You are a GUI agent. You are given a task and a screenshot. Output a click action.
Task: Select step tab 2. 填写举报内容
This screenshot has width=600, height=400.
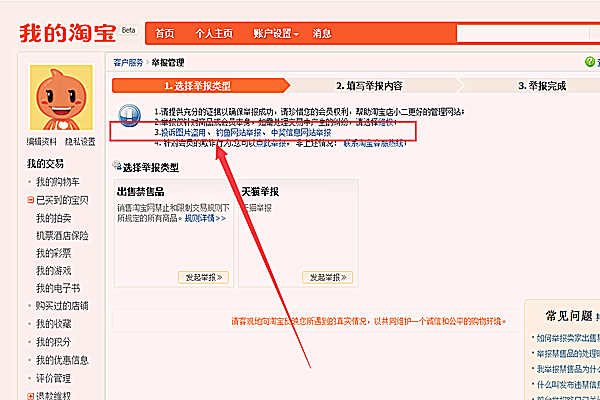pyautogui.click(x=369, y=86)
